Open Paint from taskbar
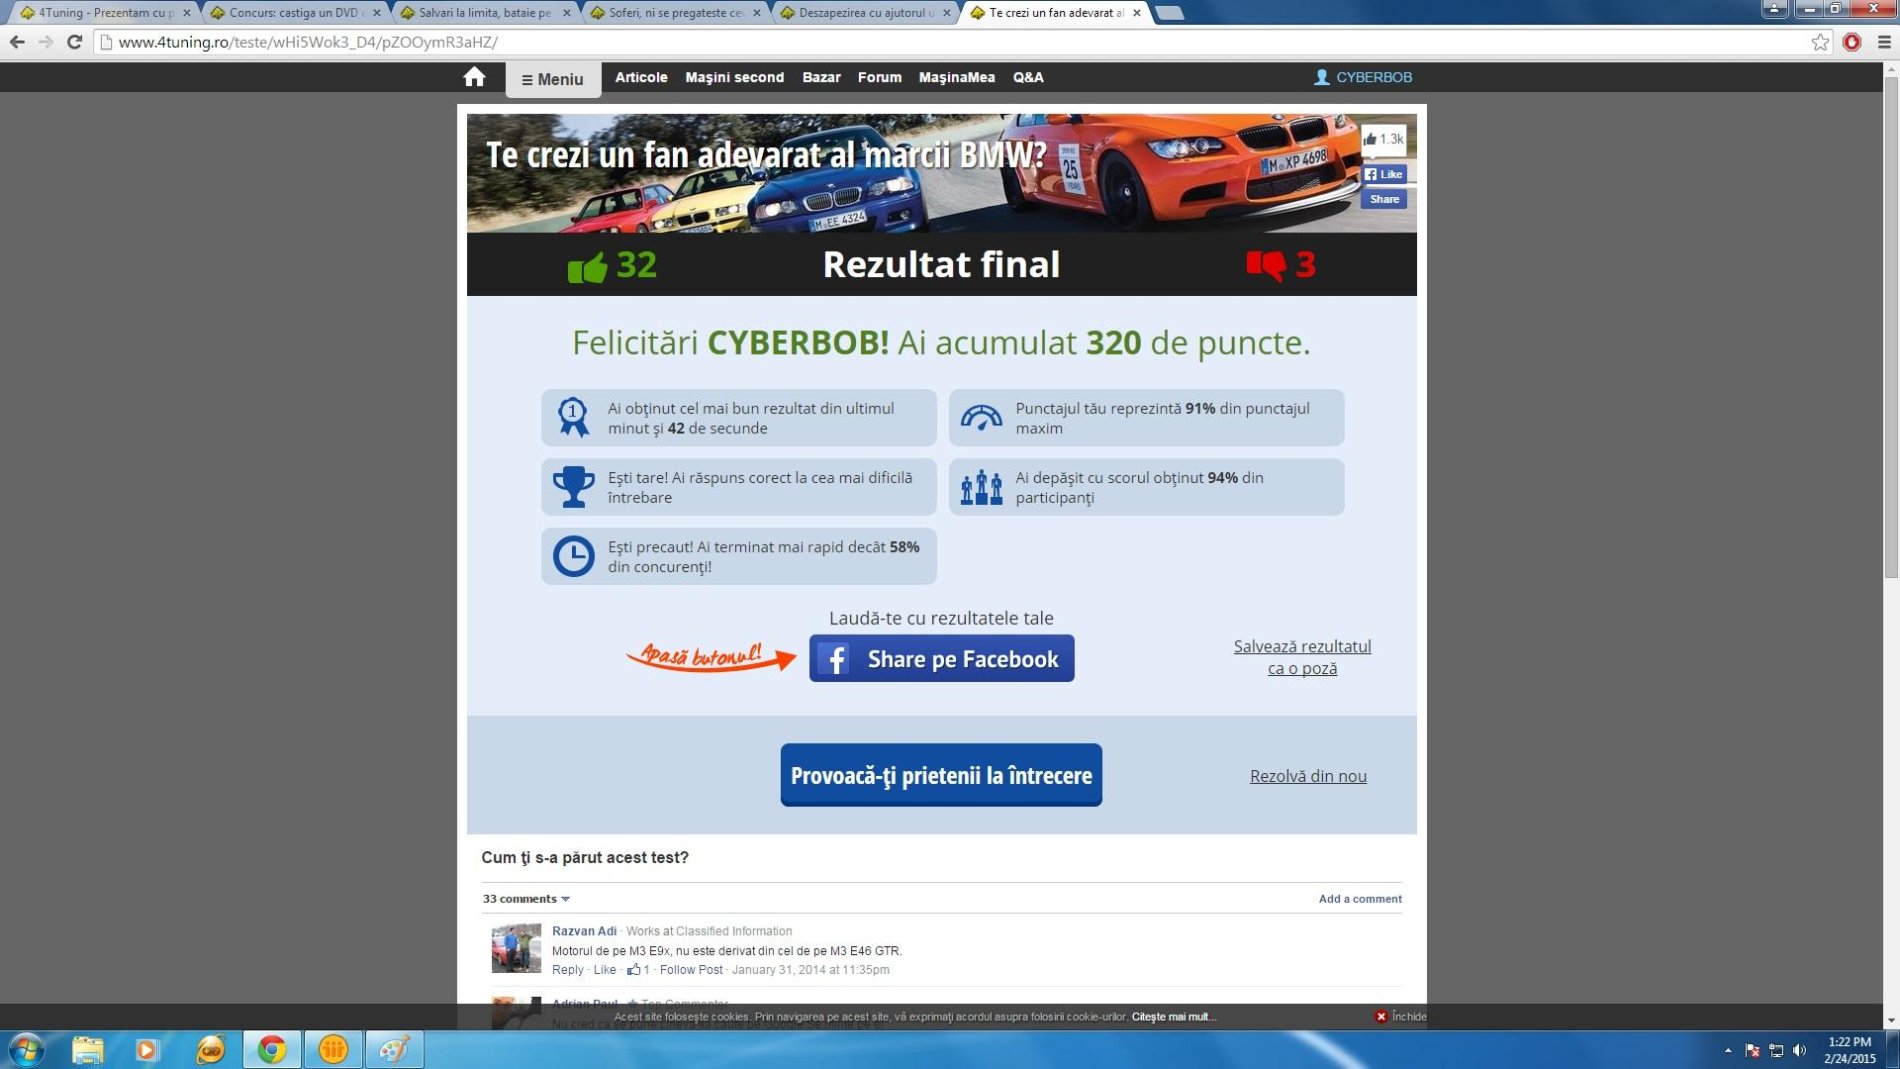 (394, 1049)
